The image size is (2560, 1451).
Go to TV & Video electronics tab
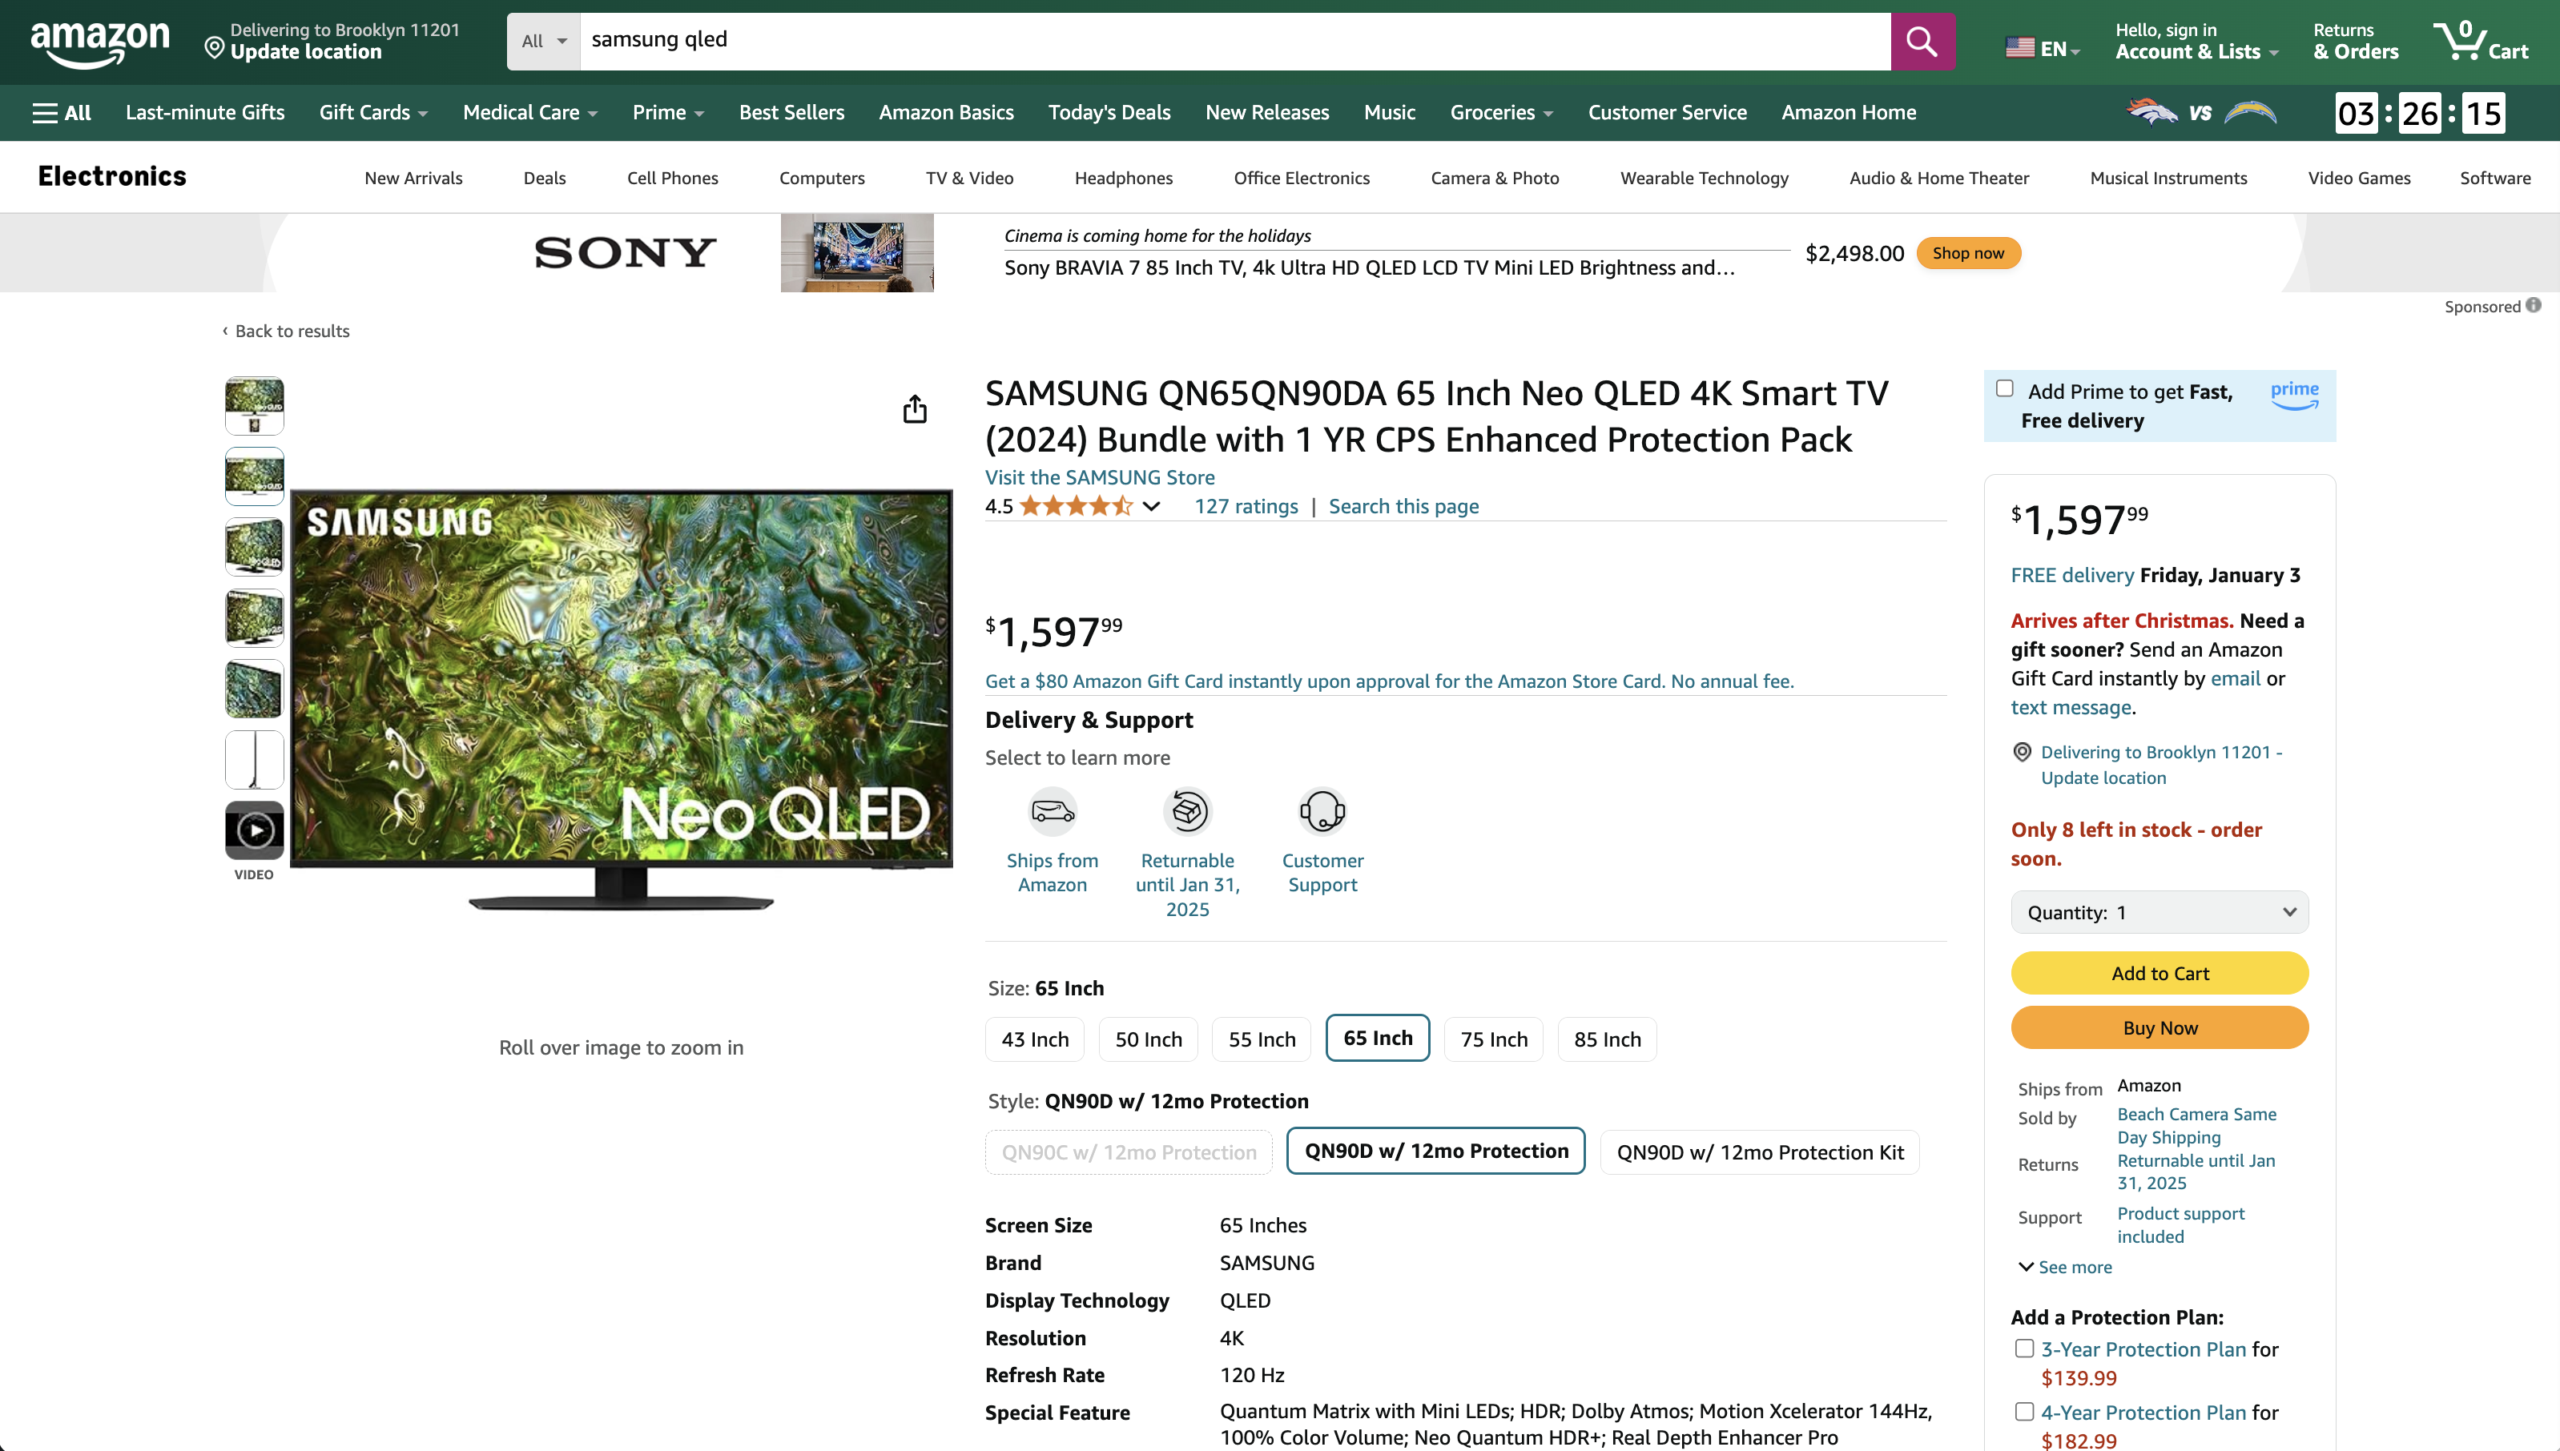[969, 178]
